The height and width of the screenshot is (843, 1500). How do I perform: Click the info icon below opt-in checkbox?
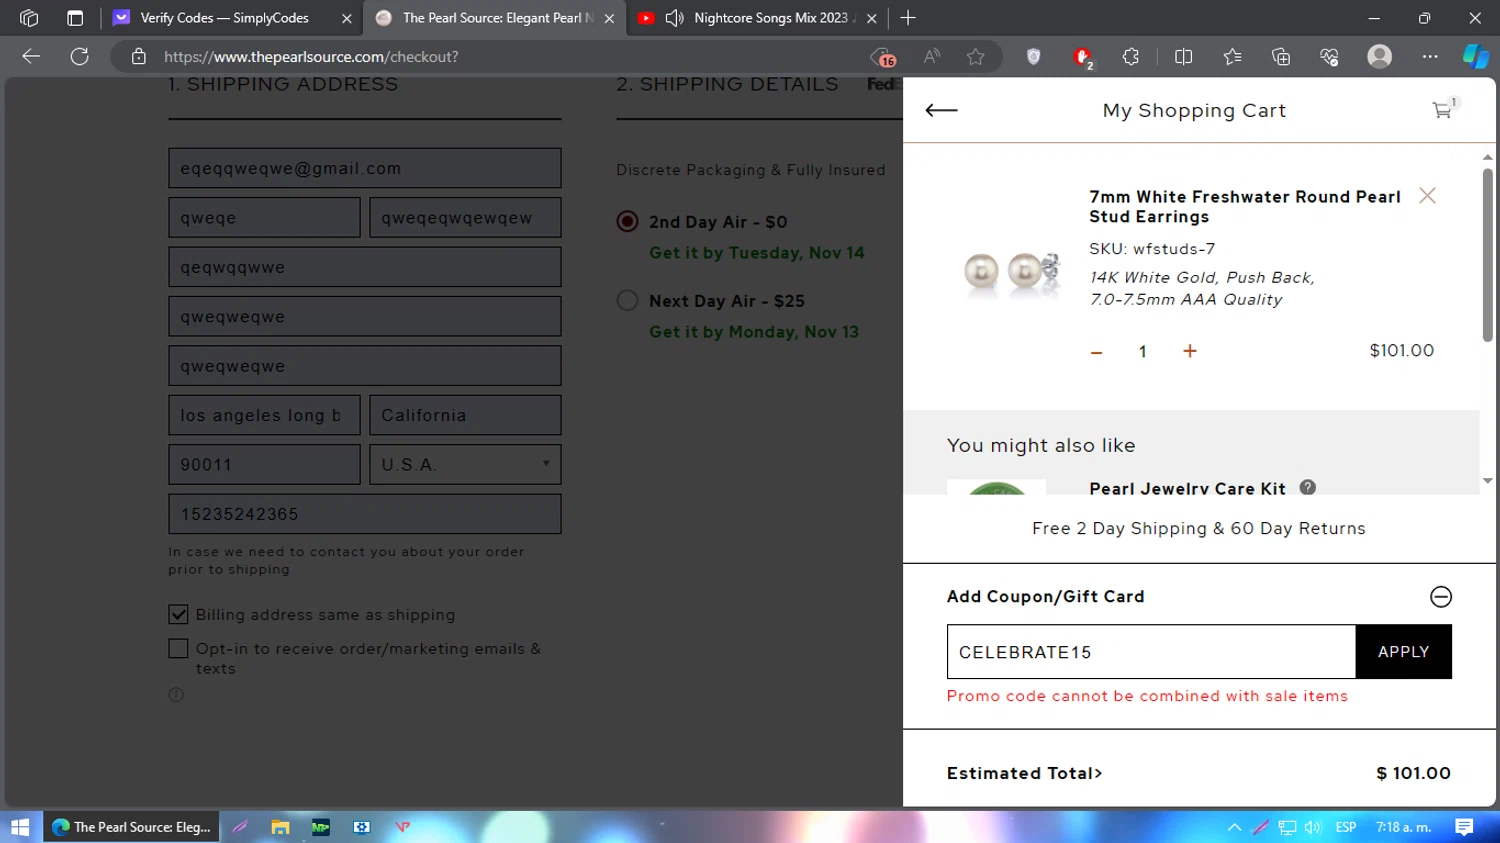176,694
